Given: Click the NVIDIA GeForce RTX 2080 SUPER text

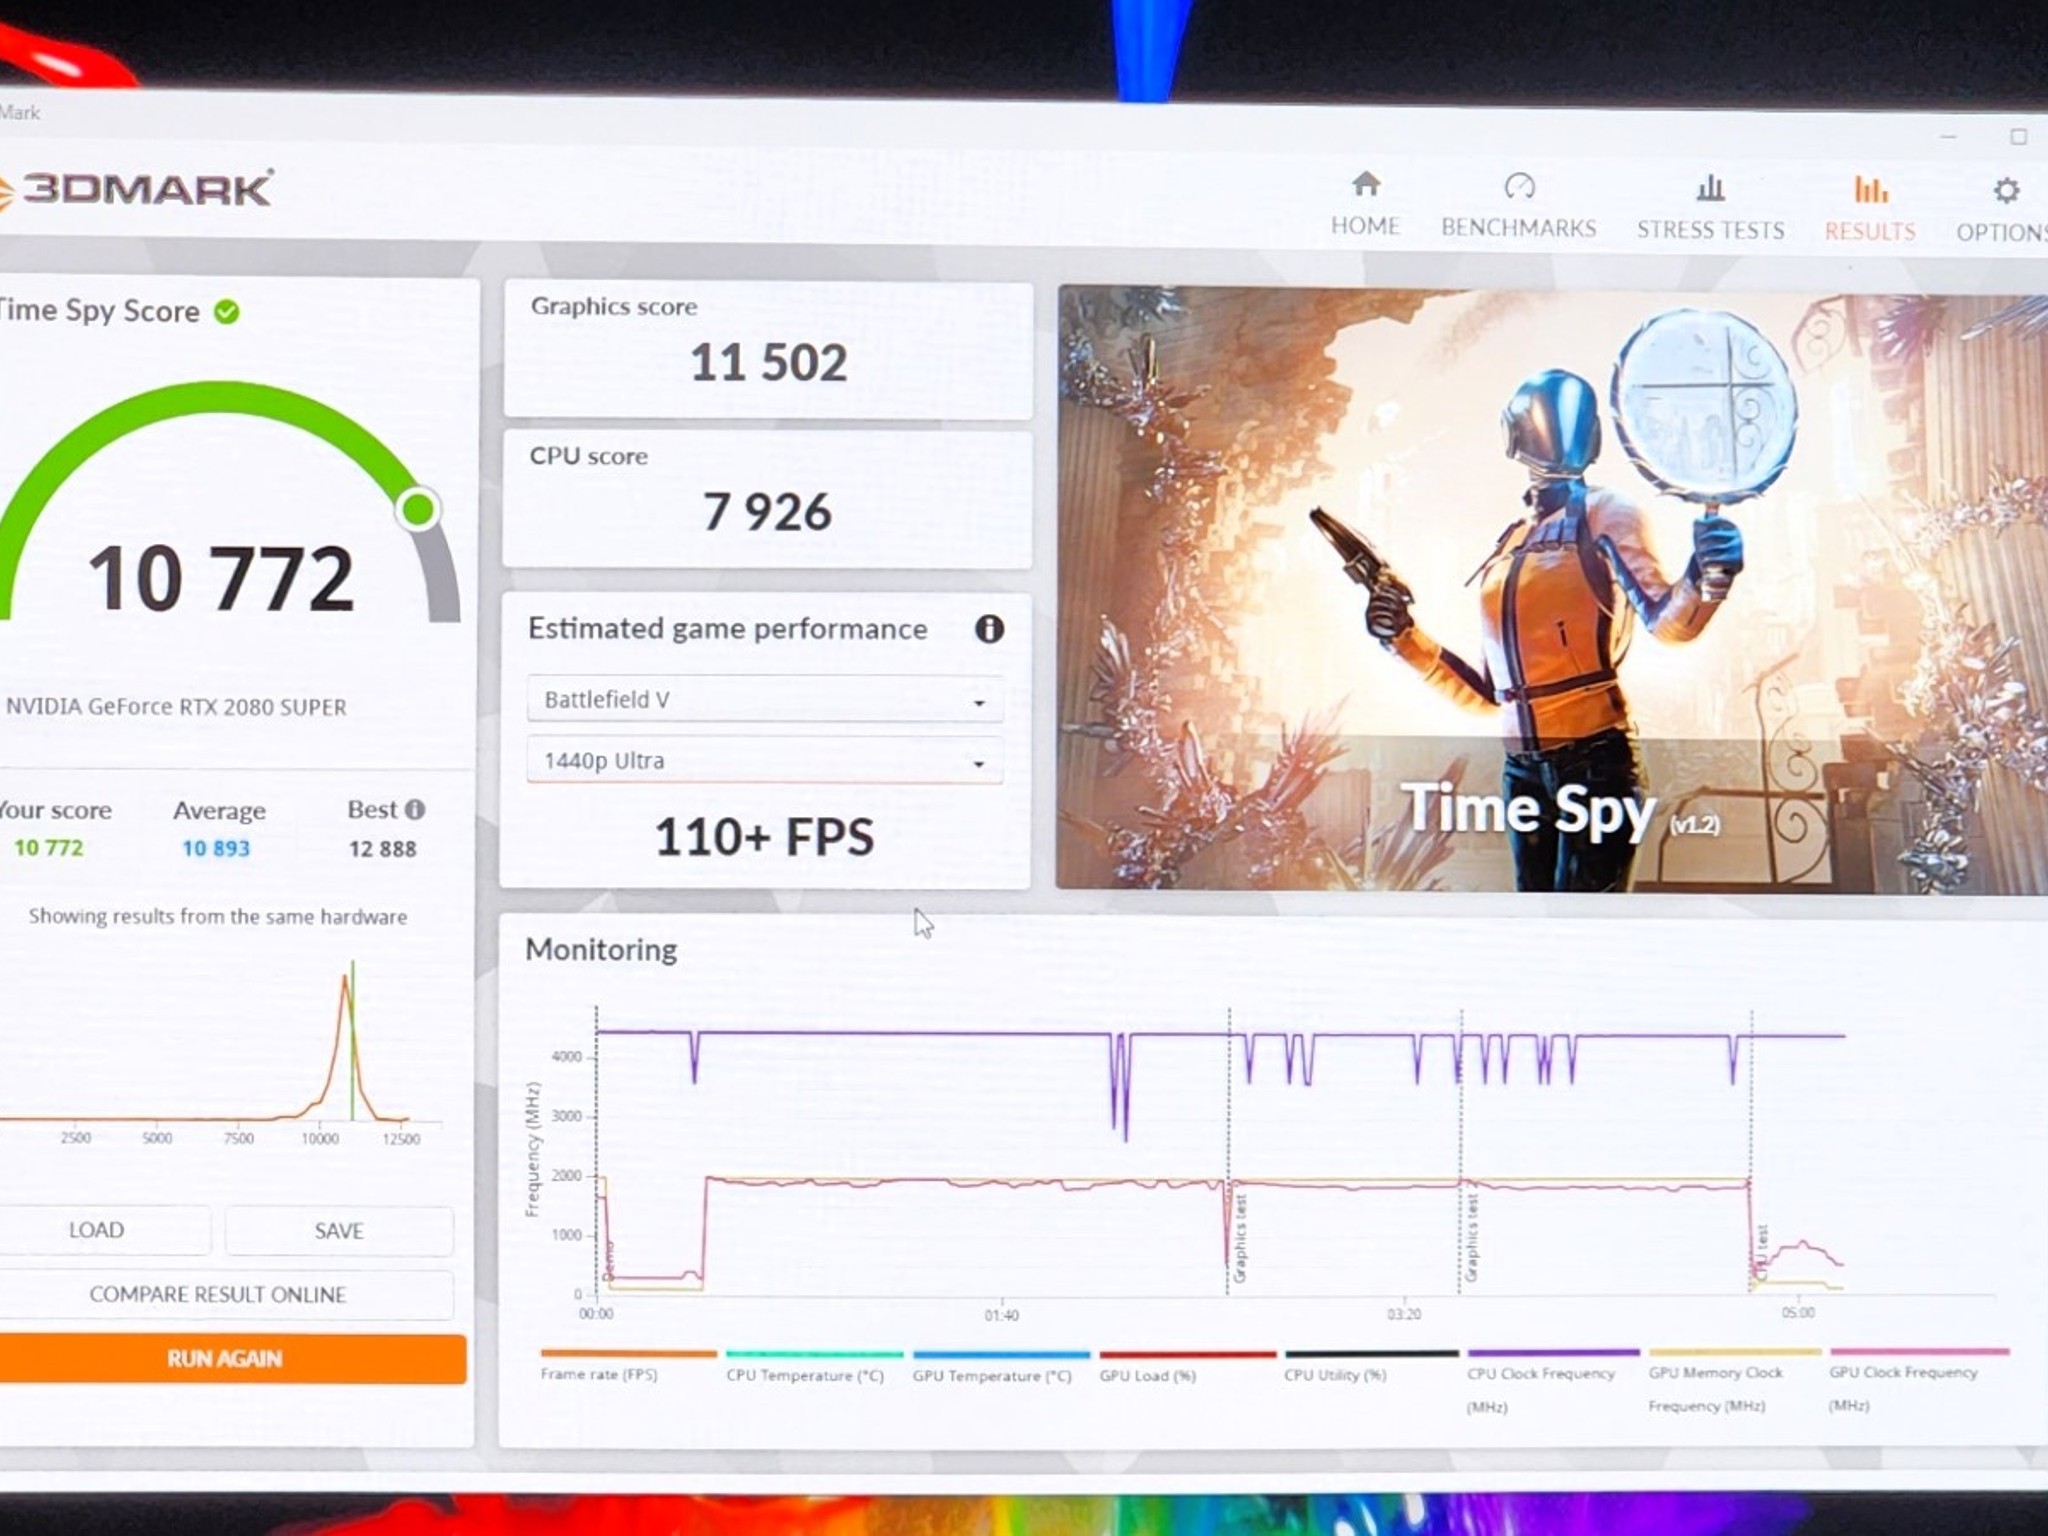Looking at the screenshot, I should pos(176,707).
